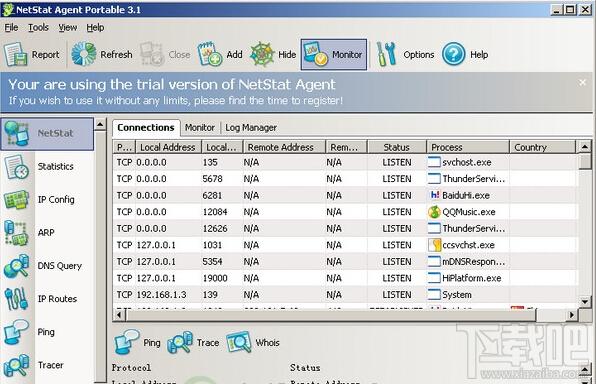
Task: Open ARP in the sidebar
Action: click(47, 233)
